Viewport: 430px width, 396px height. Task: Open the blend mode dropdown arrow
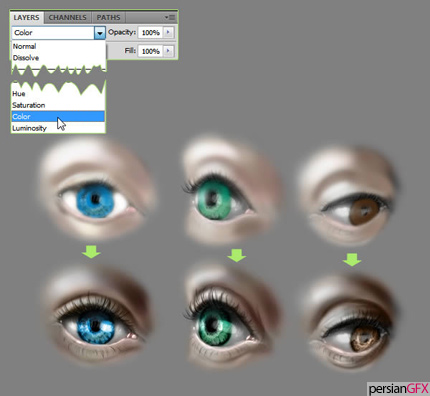[x=100, y=33]
